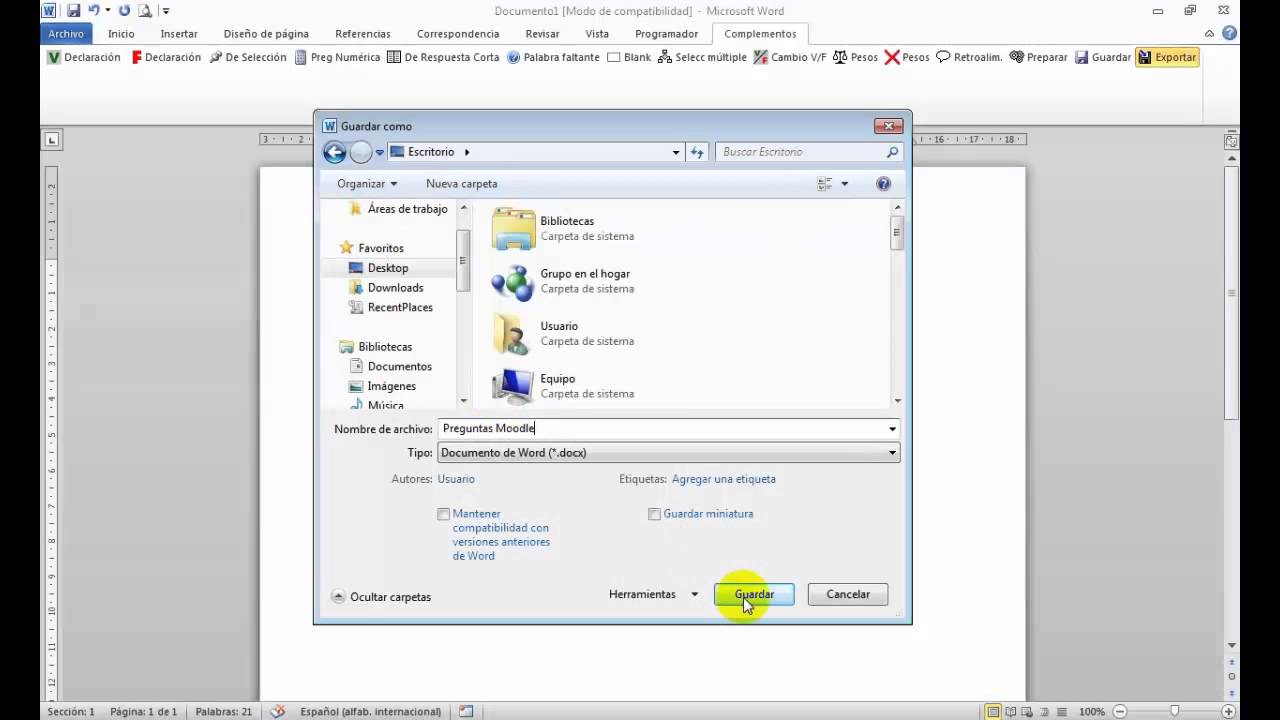Viewport: 1280px width, 720px height.
Task: Undo using the Quick Access toolbar arrow
Action: click(93, 11)
